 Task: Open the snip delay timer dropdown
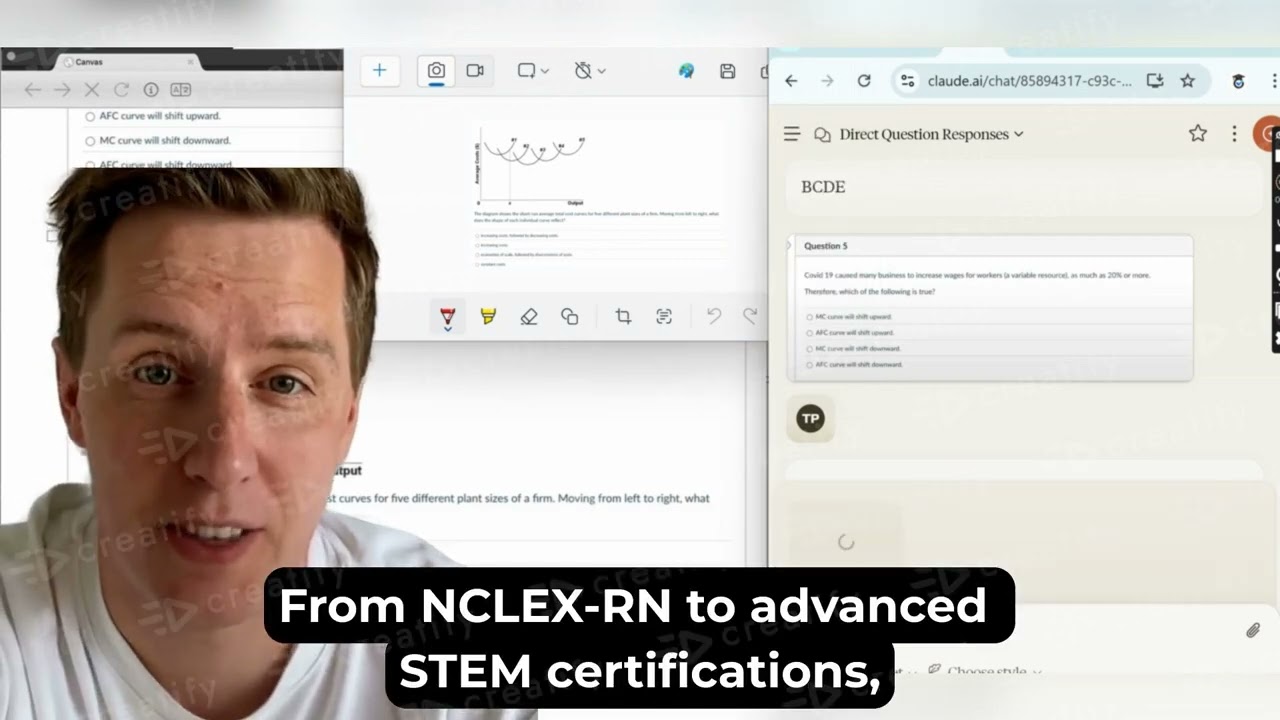coord(590,70)
